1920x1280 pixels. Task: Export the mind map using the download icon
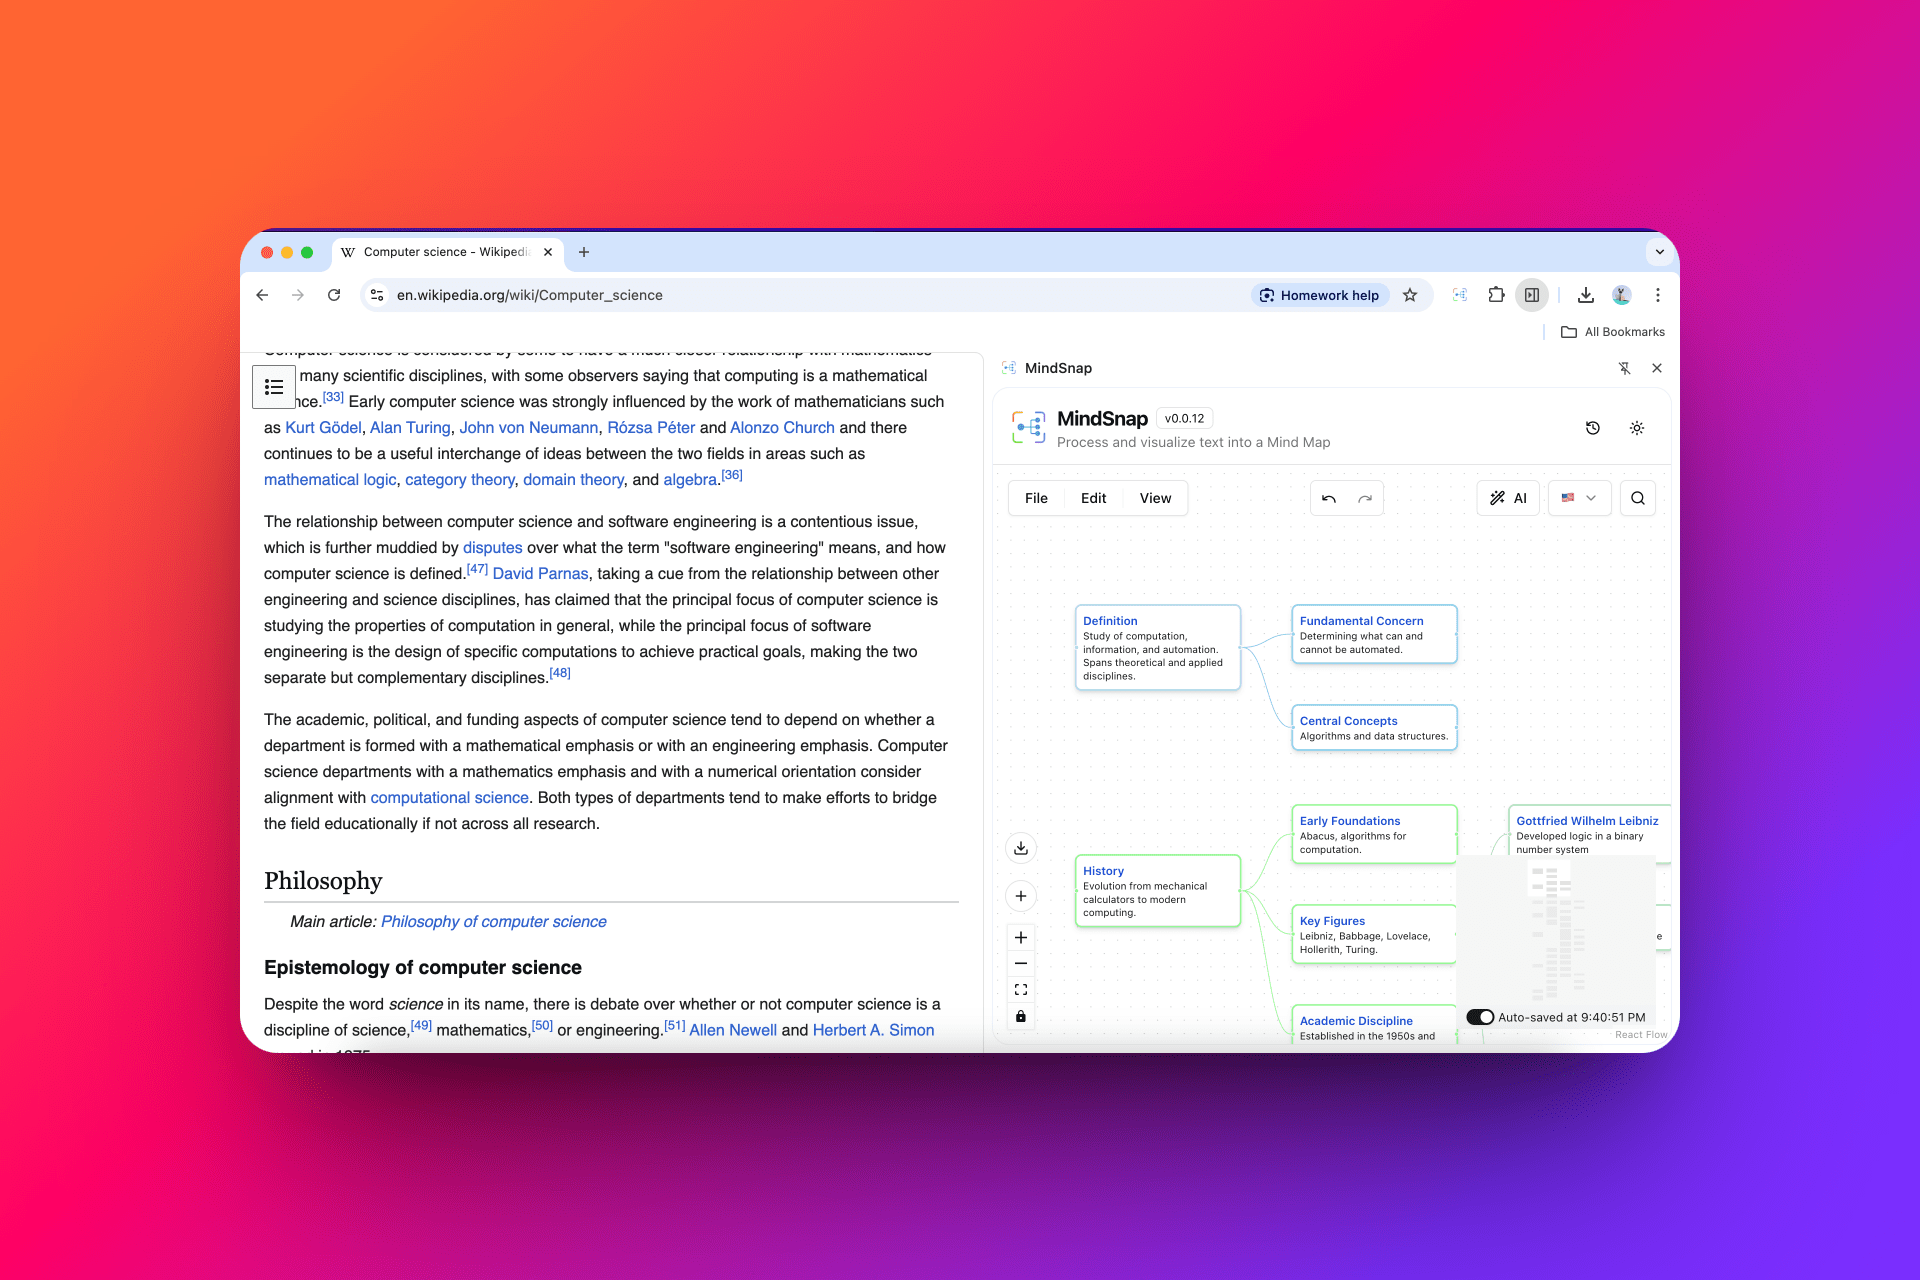coord(1020,847)
